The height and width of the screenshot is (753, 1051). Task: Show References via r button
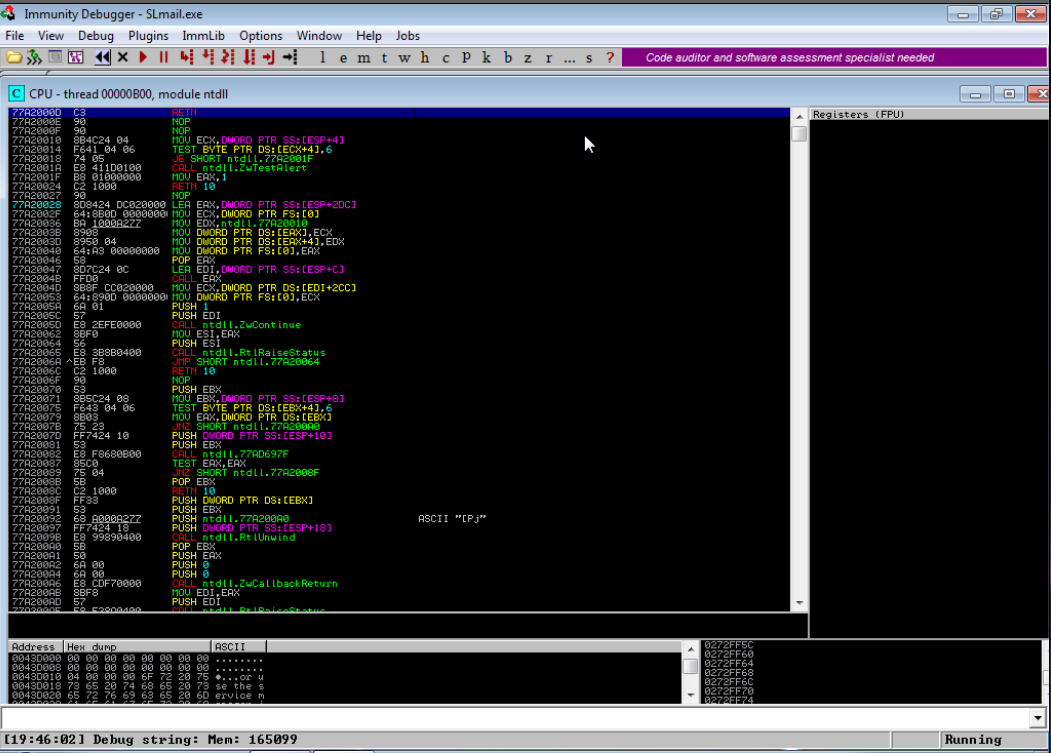coord(548,58)
